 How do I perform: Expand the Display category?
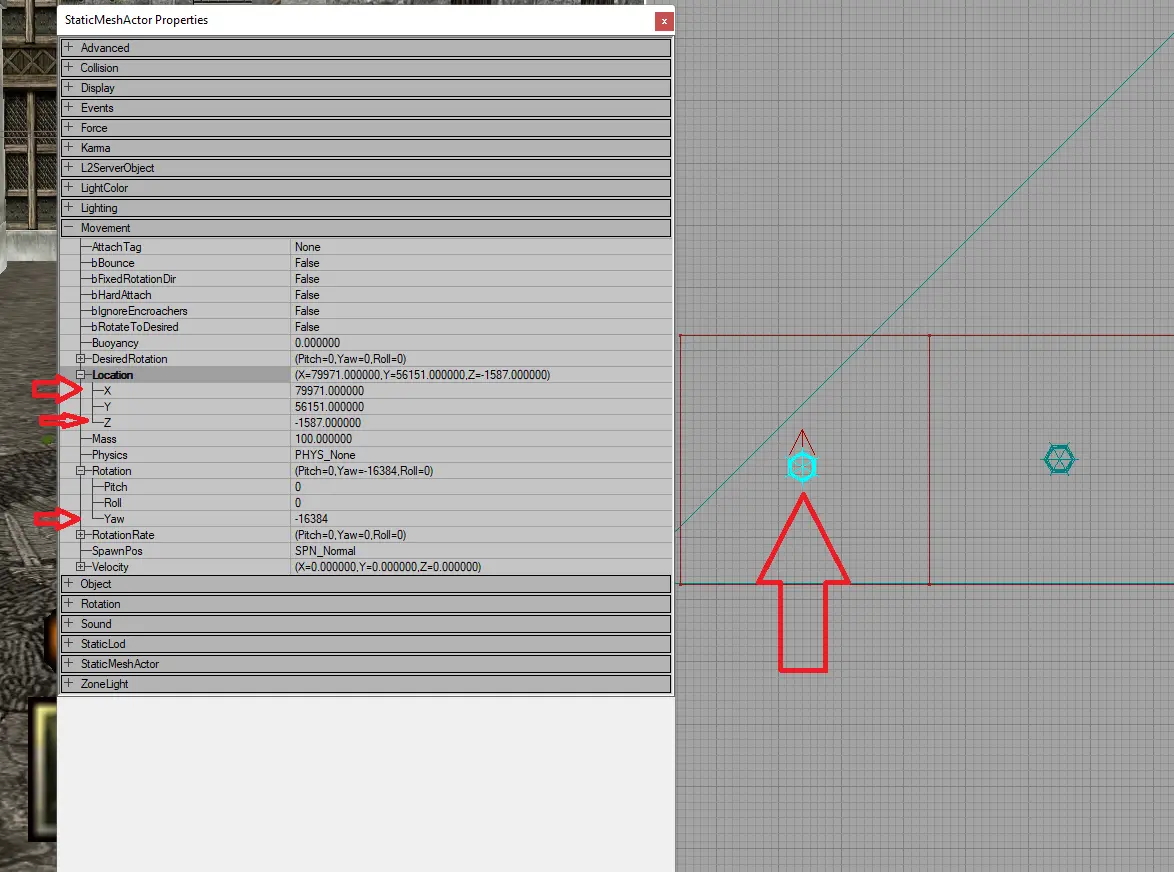pyautogui.click(x=69, y=88)
